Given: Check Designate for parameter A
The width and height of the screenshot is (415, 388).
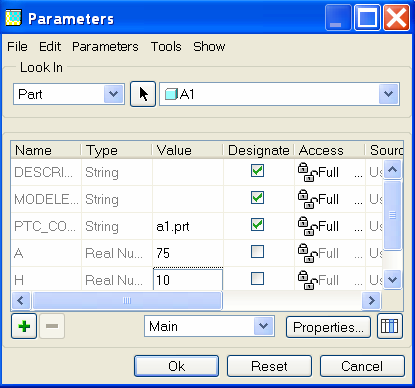Looking at the screenshot, I should 257,252.
